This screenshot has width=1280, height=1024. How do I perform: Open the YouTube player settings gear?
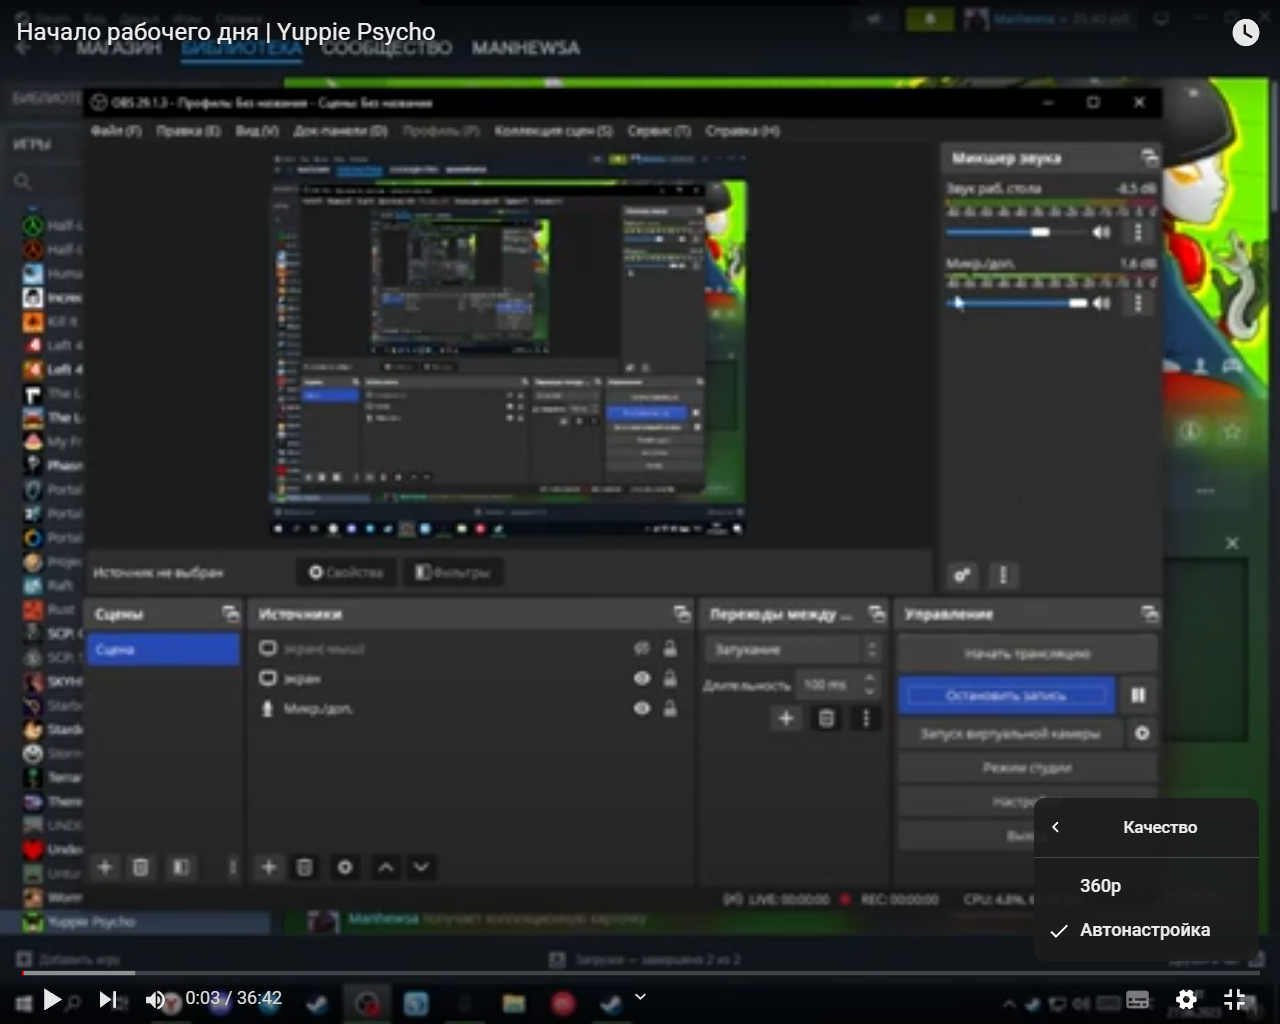pos(1186,999)
